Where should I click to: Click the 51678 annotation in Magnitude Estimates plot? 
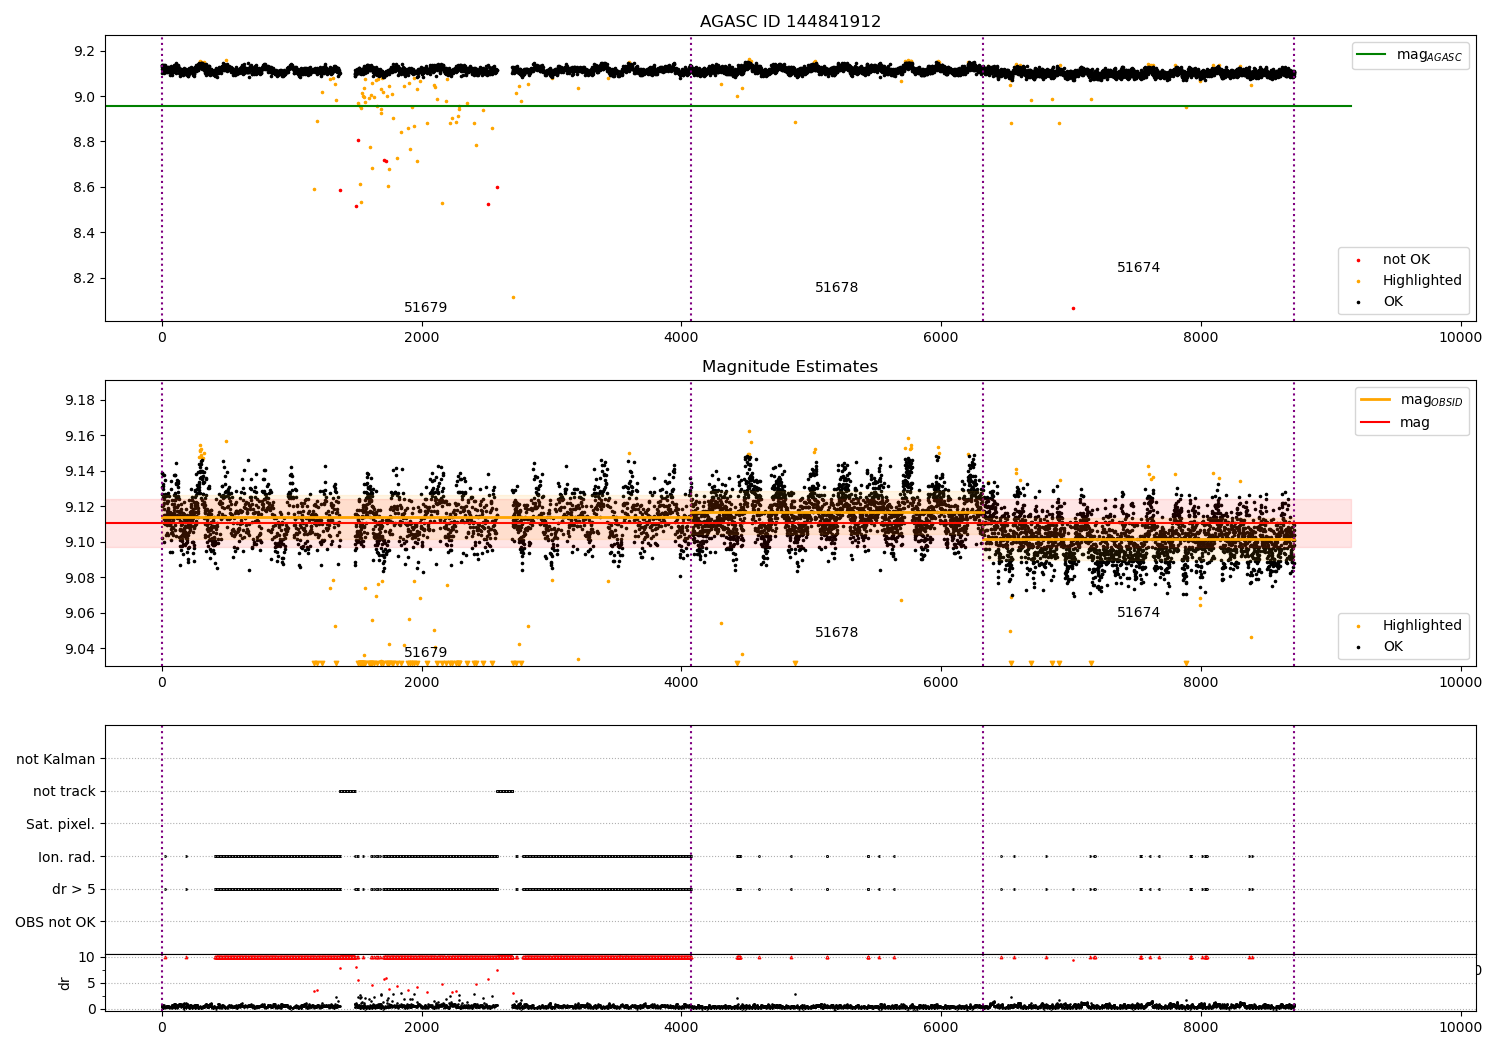836,633
